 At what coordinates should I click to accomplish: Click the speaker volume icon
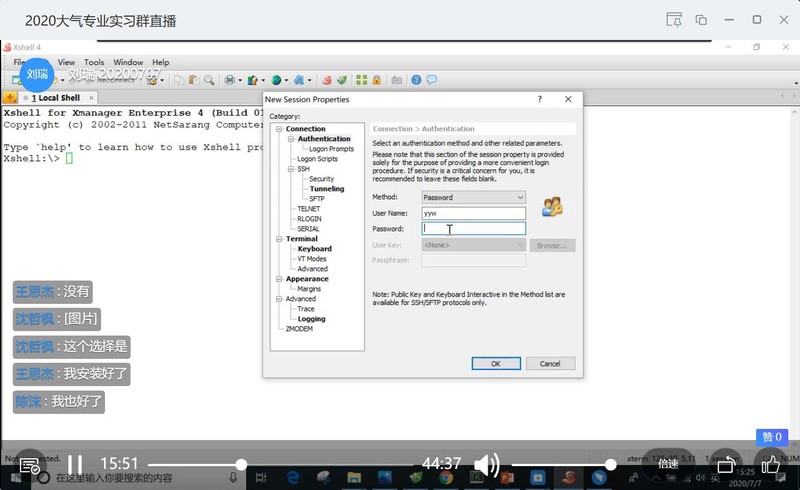486,464
